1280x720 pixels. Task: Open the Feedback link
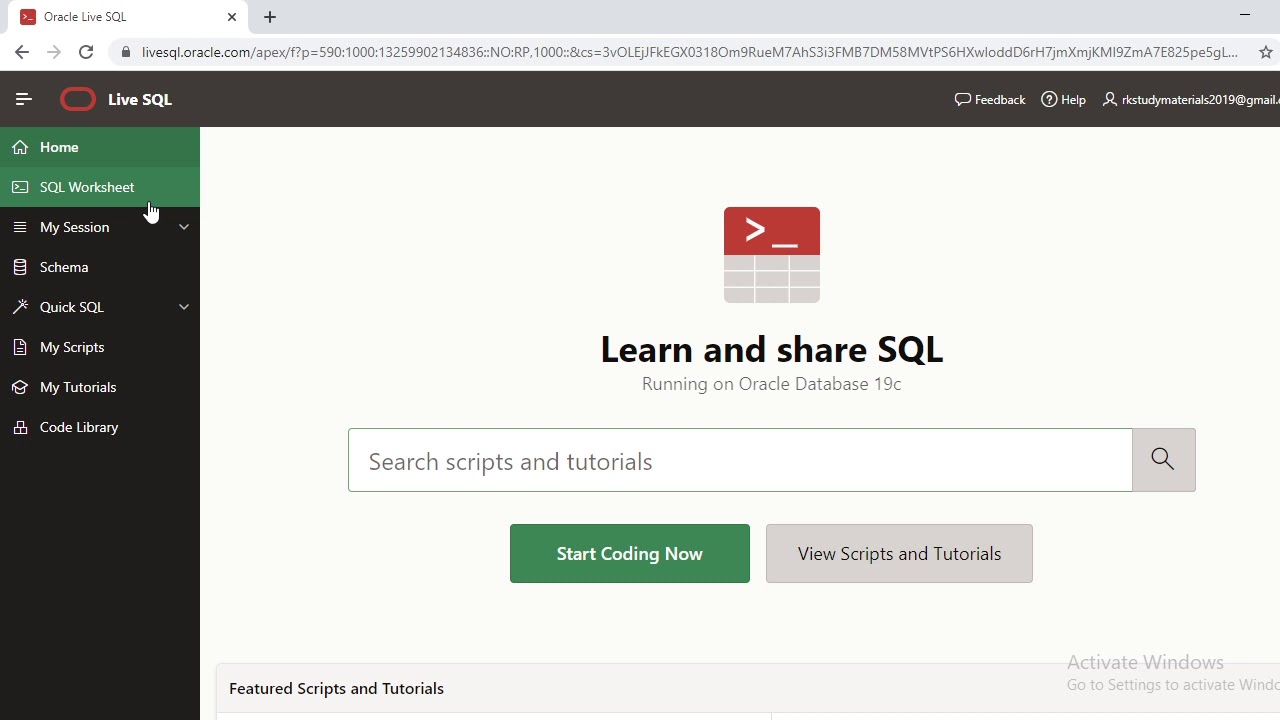tap(990, 99)
